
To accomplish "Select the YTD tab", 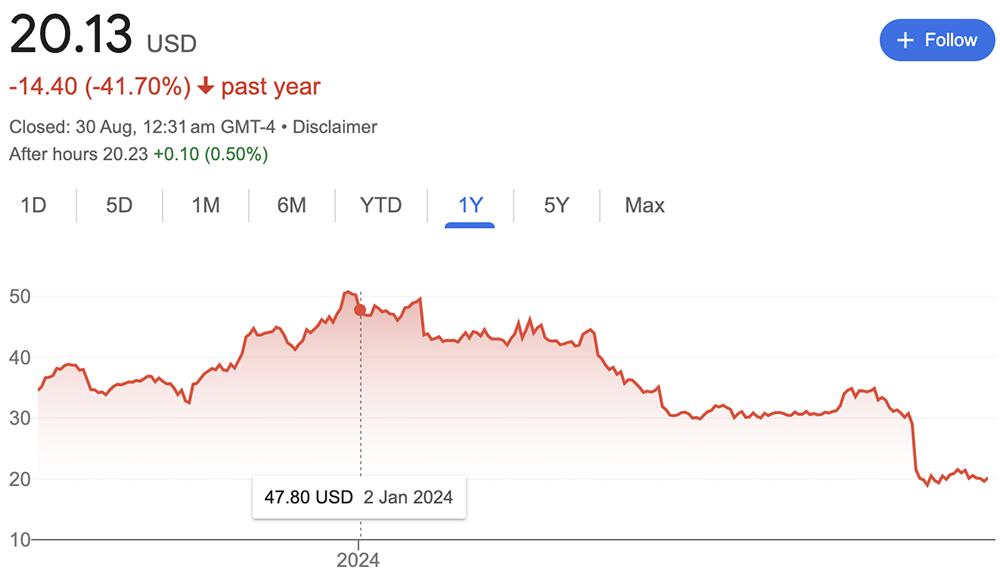I will point(380,205).
